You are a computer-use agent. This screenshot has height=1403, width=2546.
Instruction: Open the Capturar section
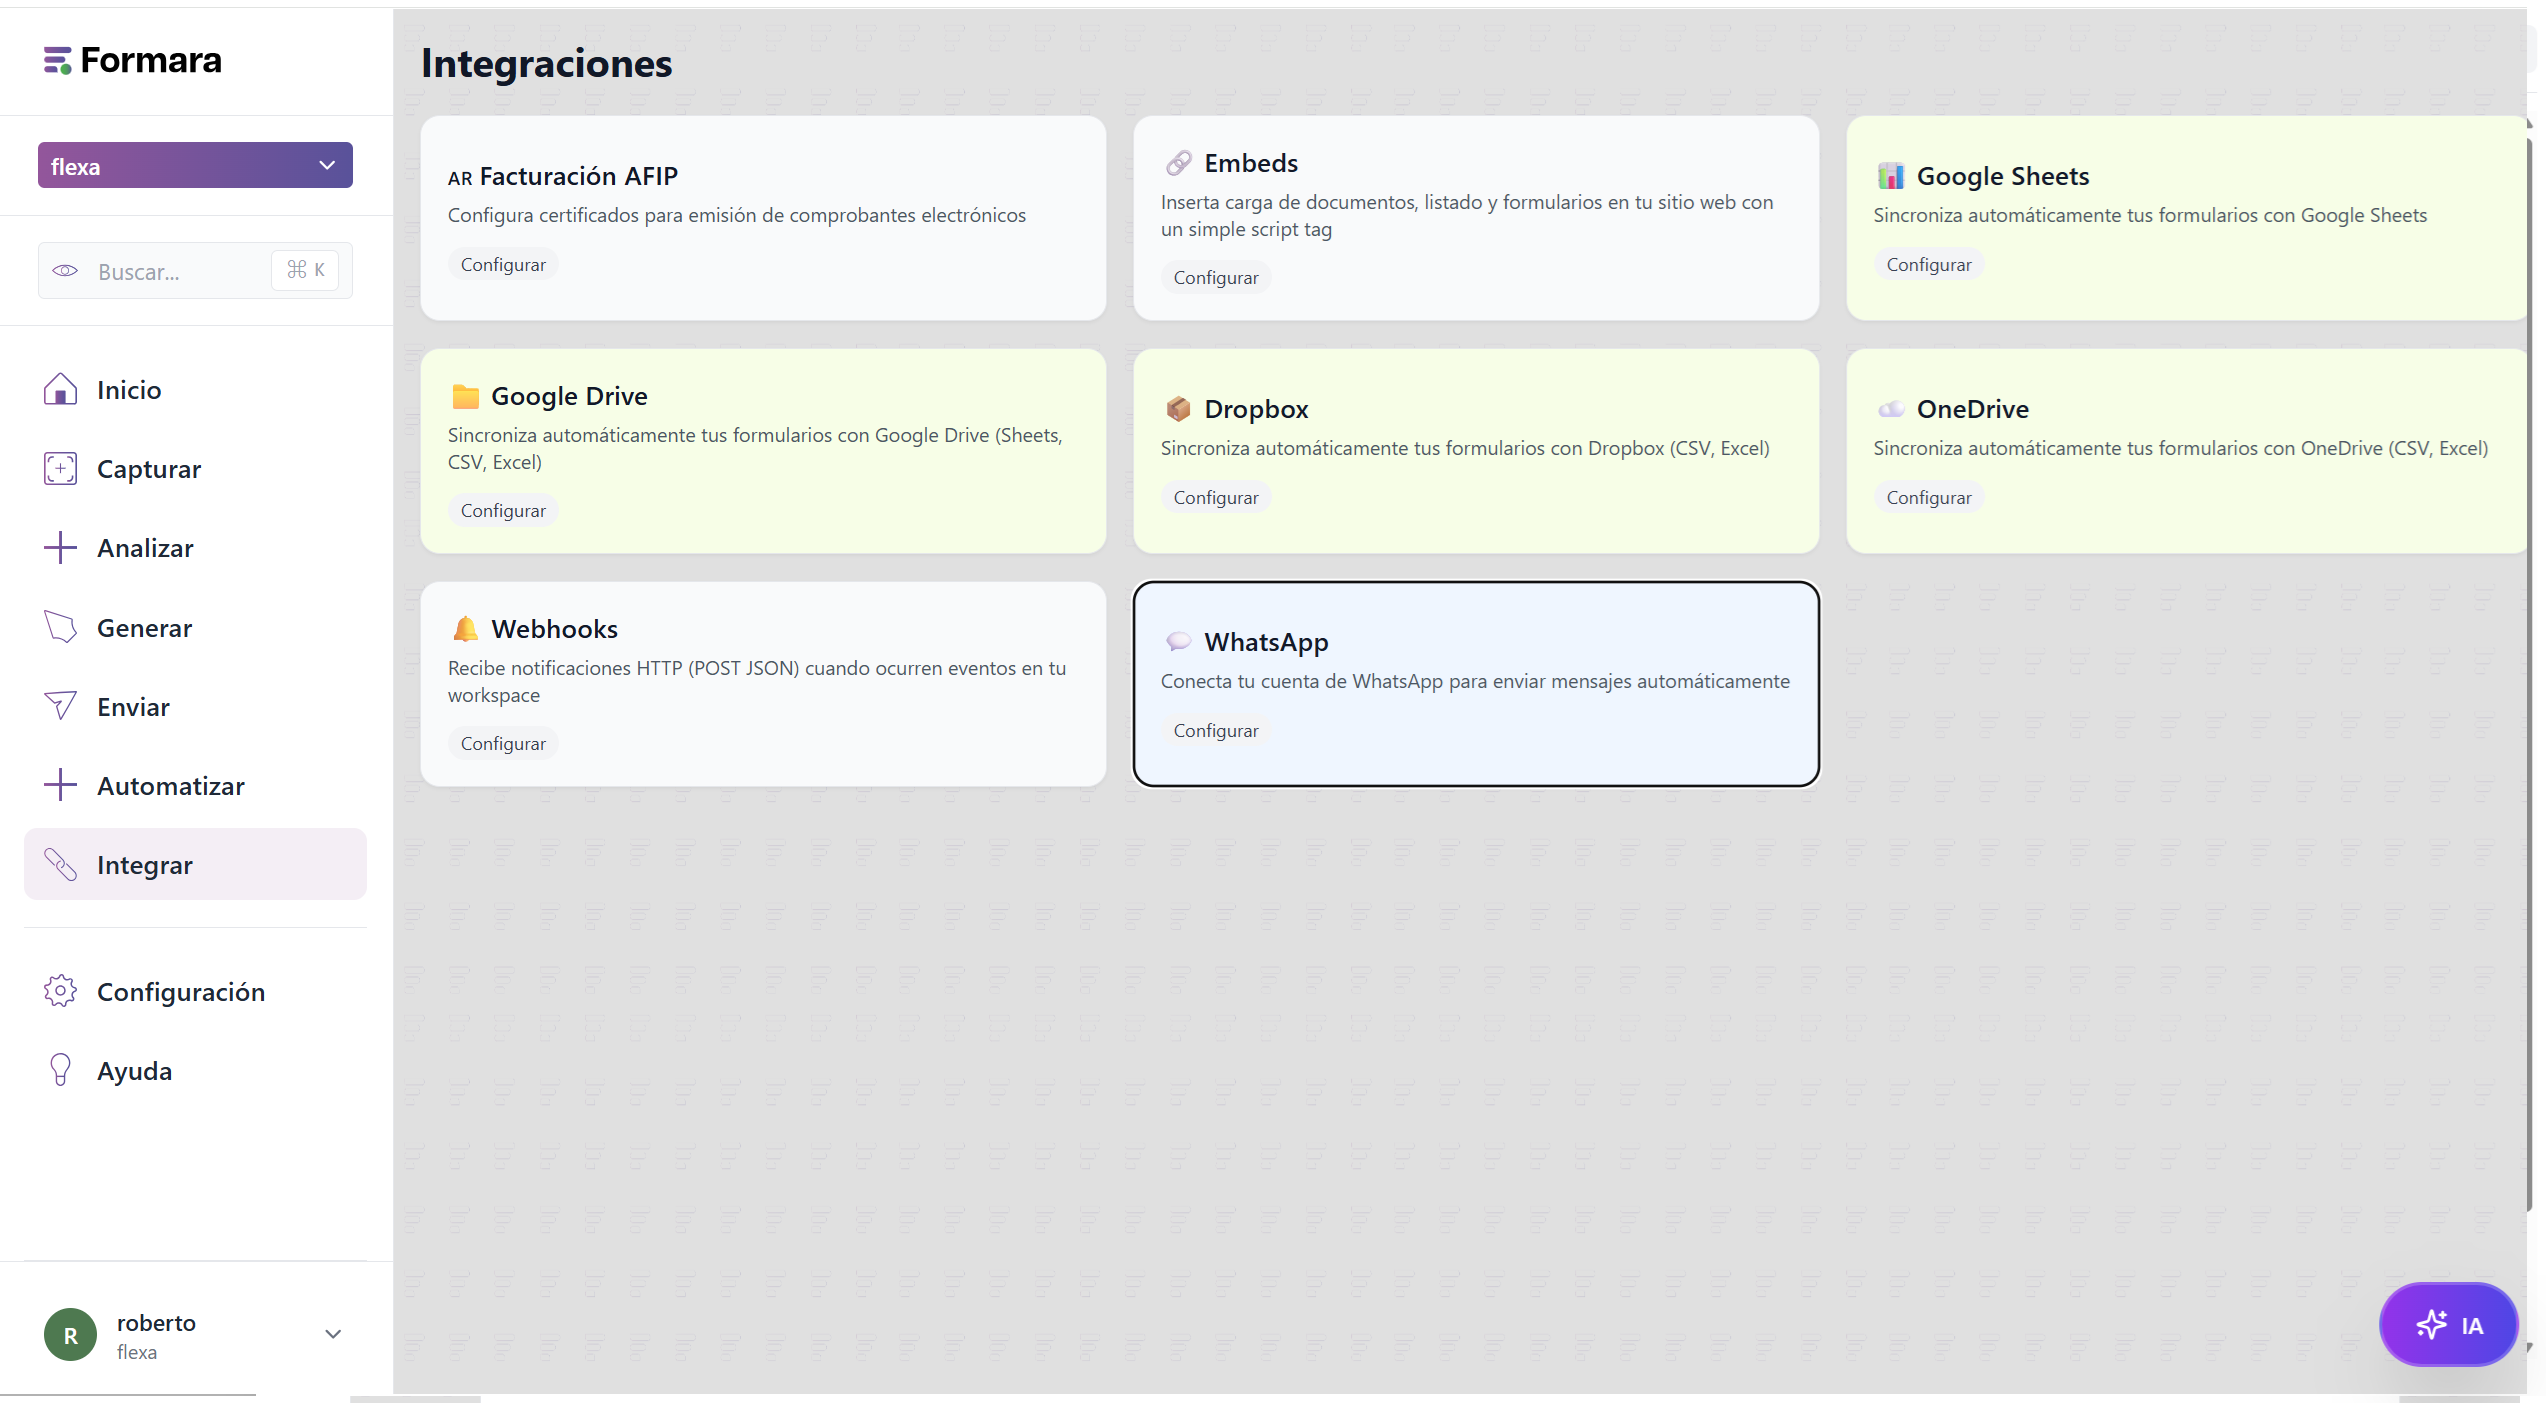pyautogui.click(x=195, y=468)
